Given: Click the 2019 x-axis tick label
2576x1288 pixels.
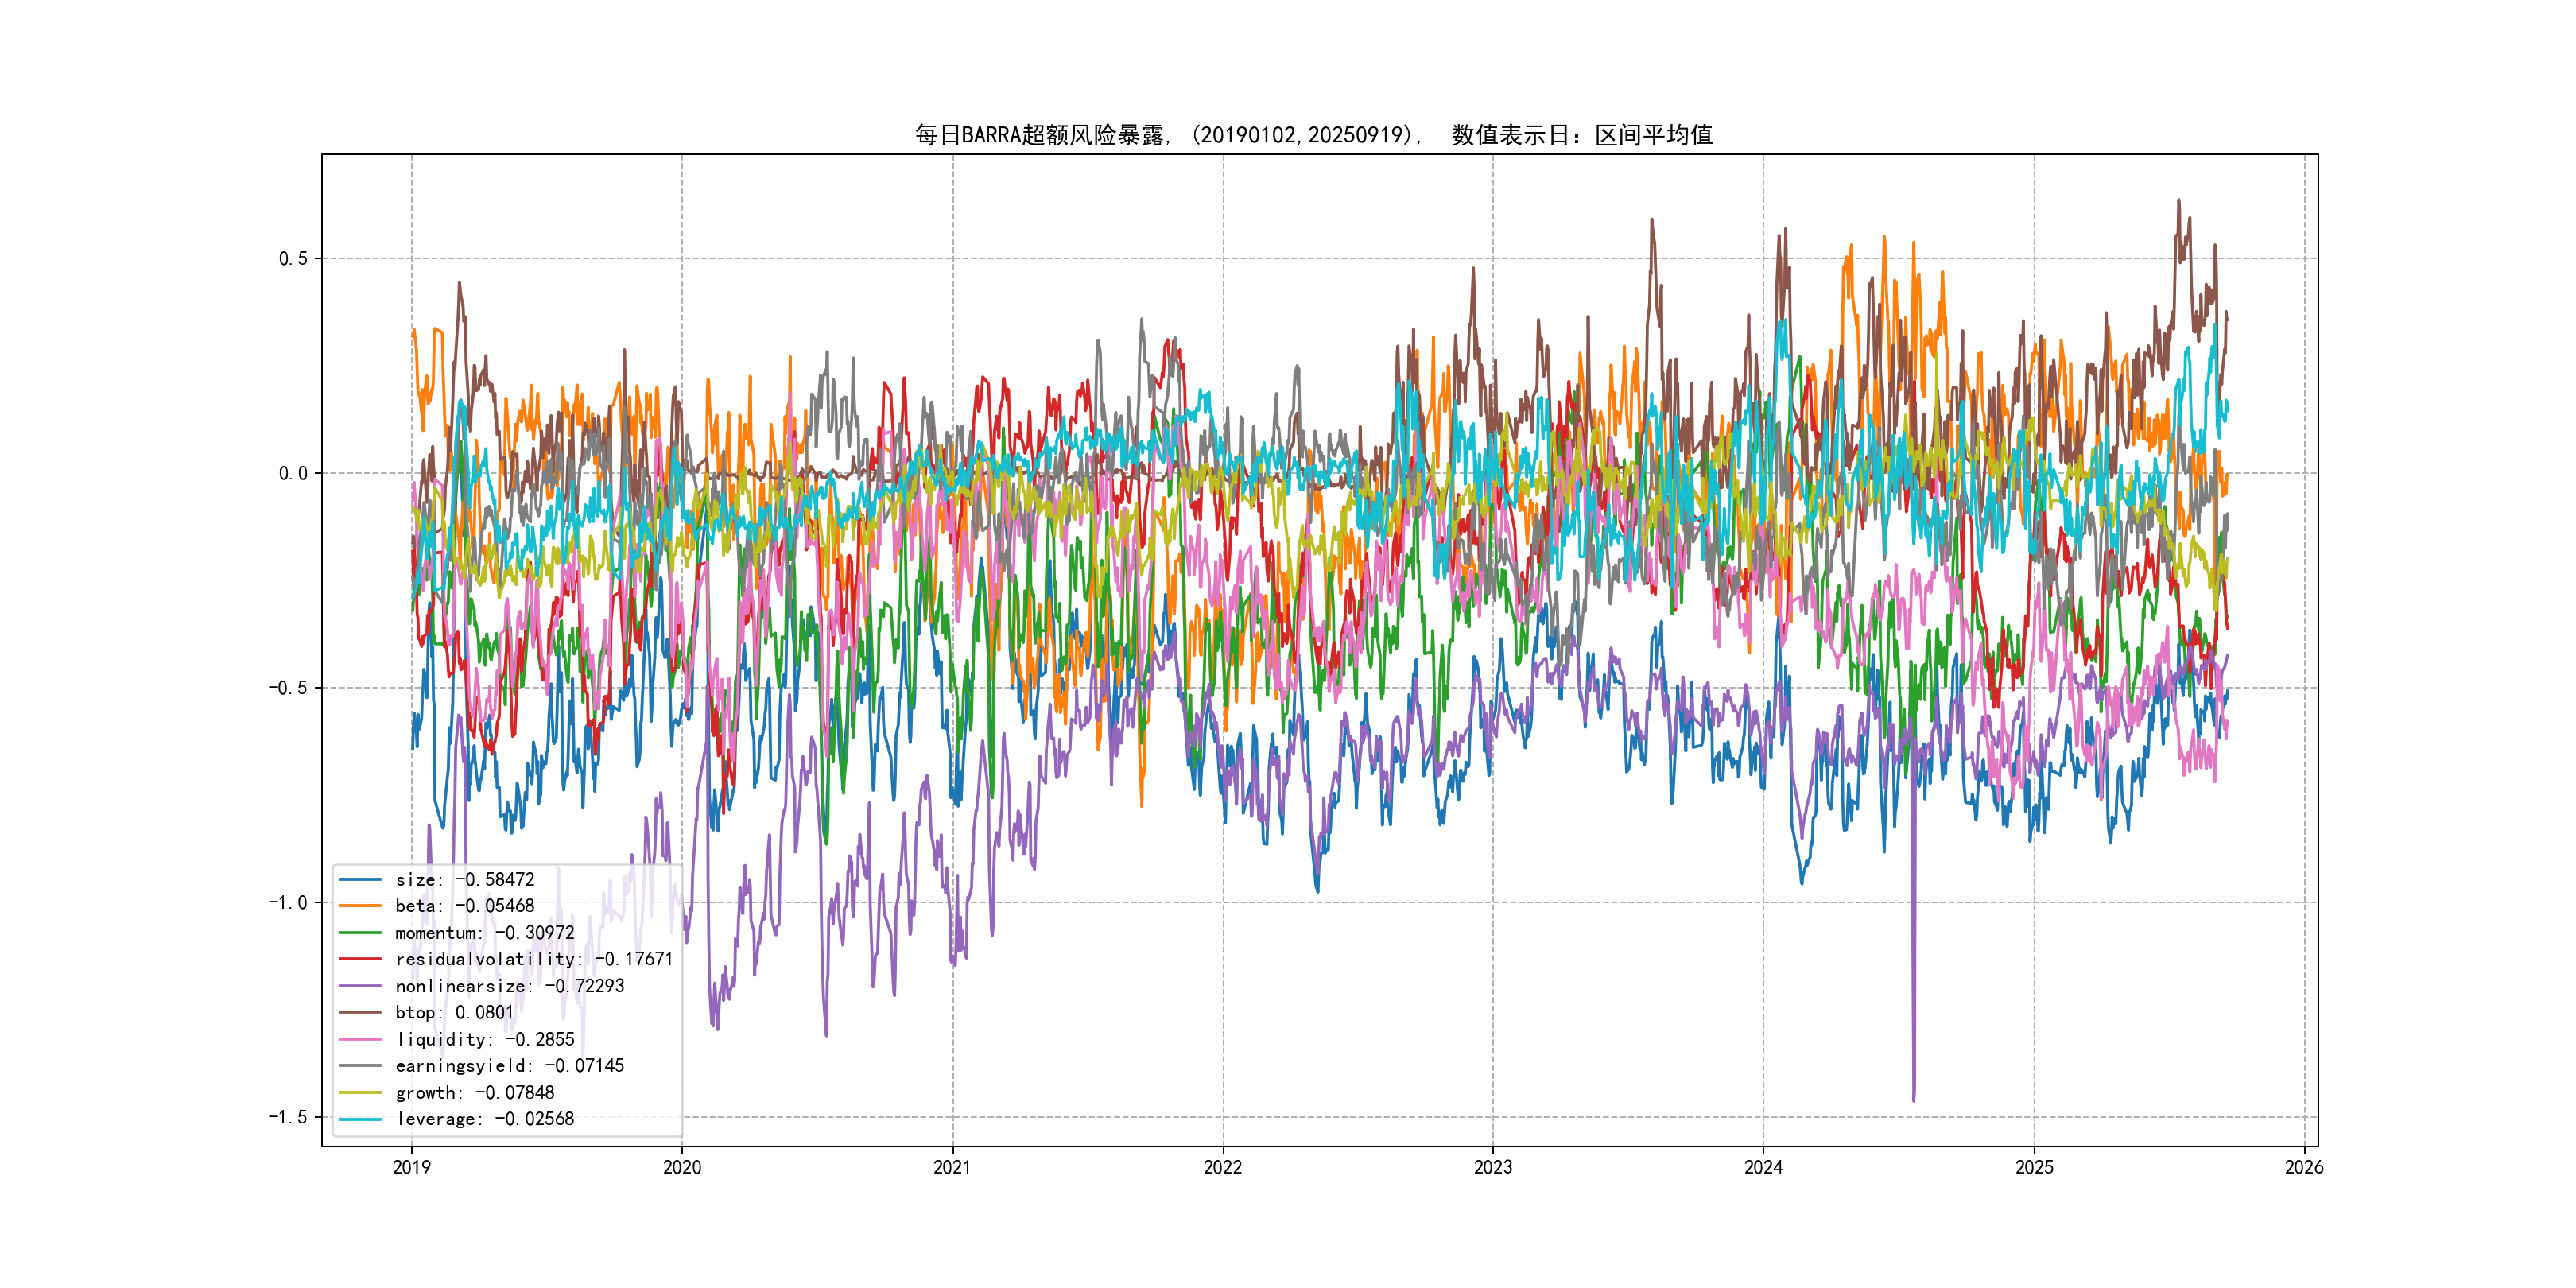Looking at the screenshot, I should pos(412,1167).
